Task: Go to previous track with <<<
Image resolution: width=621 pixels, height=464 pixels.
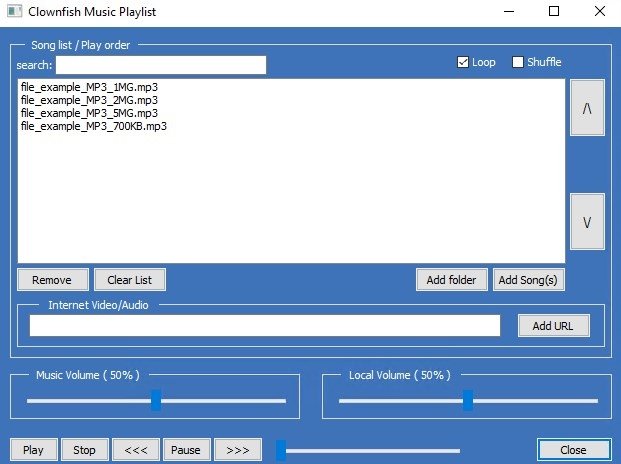Action: [136, 450]
